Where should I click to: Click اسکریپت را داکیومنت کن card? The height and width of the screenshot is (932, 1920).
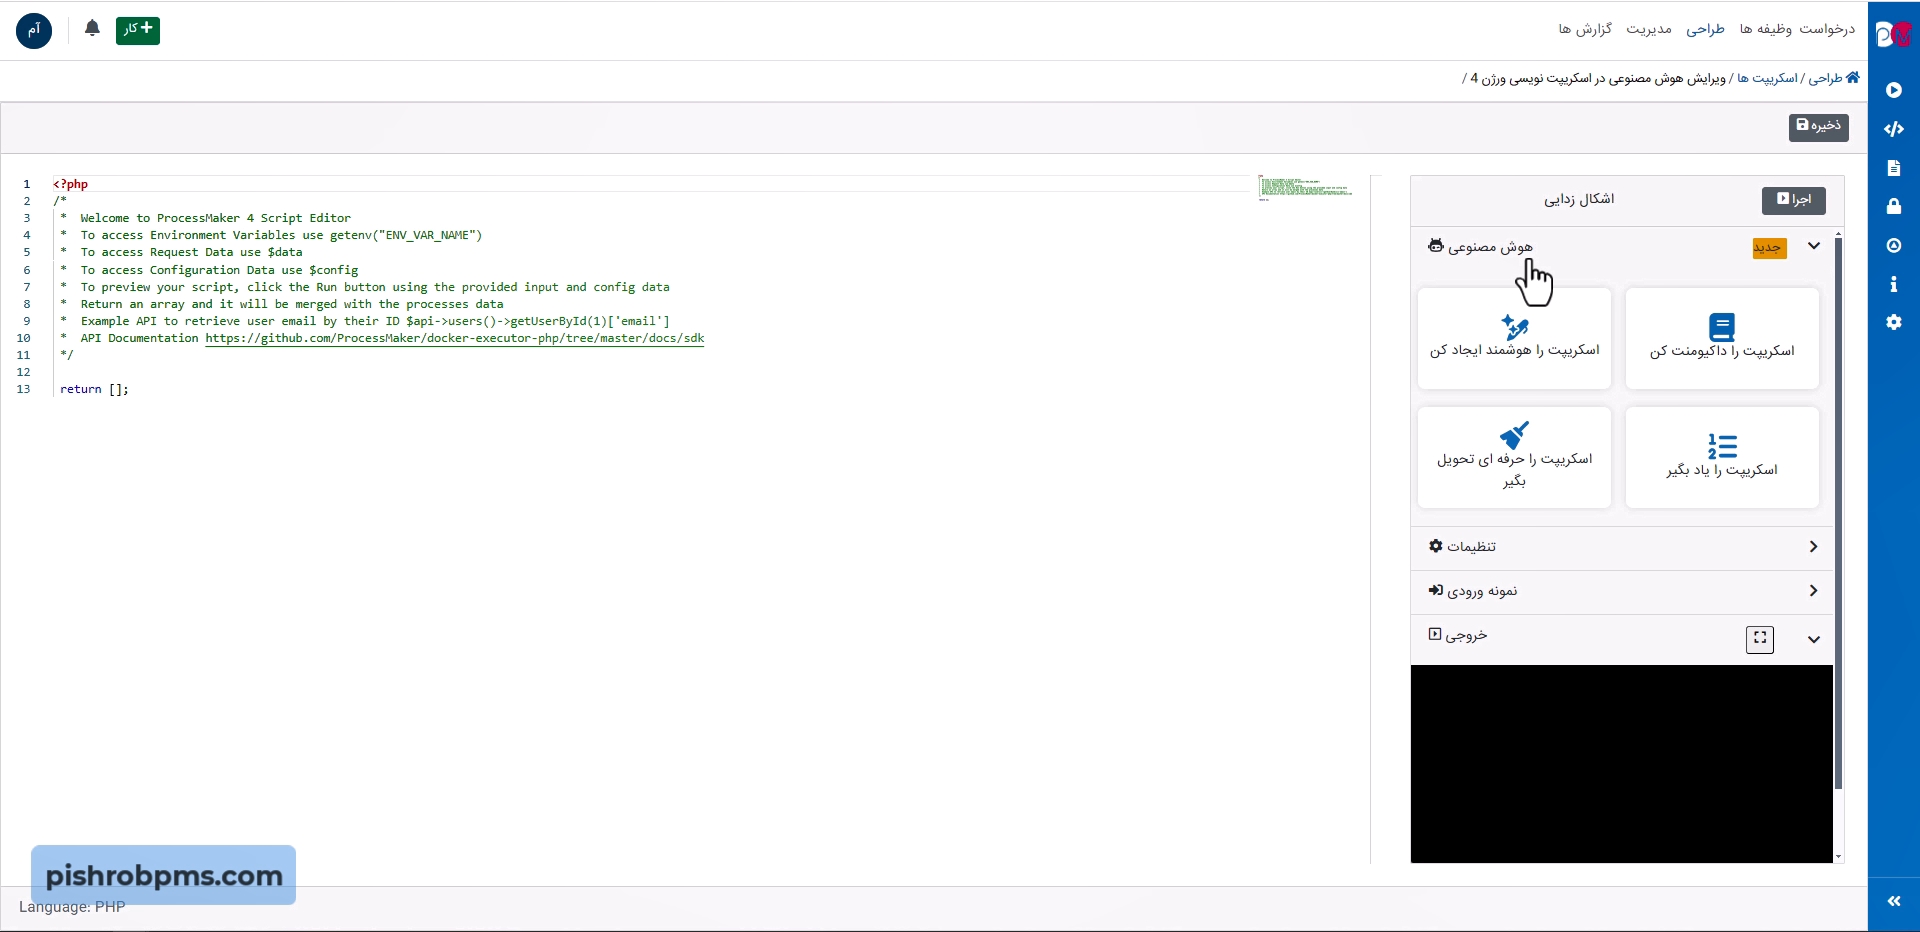point(1722,339)
